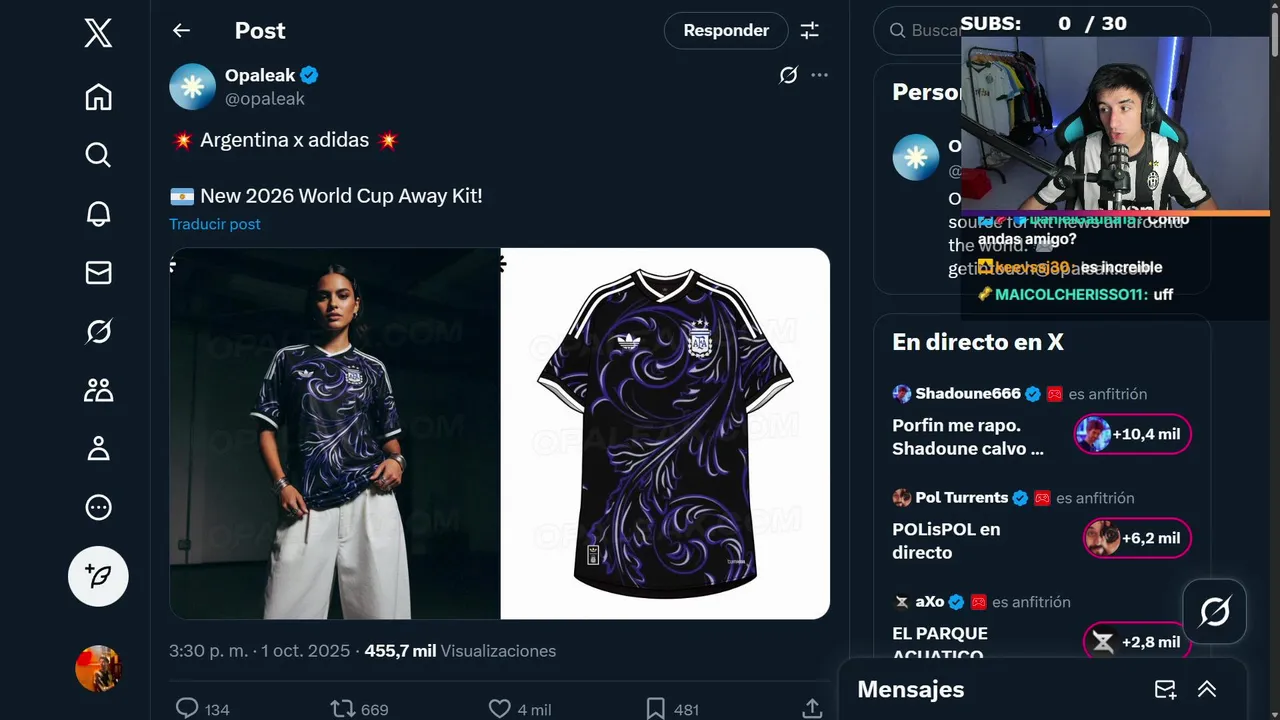Click the Responder button

(x=726, y=31)
